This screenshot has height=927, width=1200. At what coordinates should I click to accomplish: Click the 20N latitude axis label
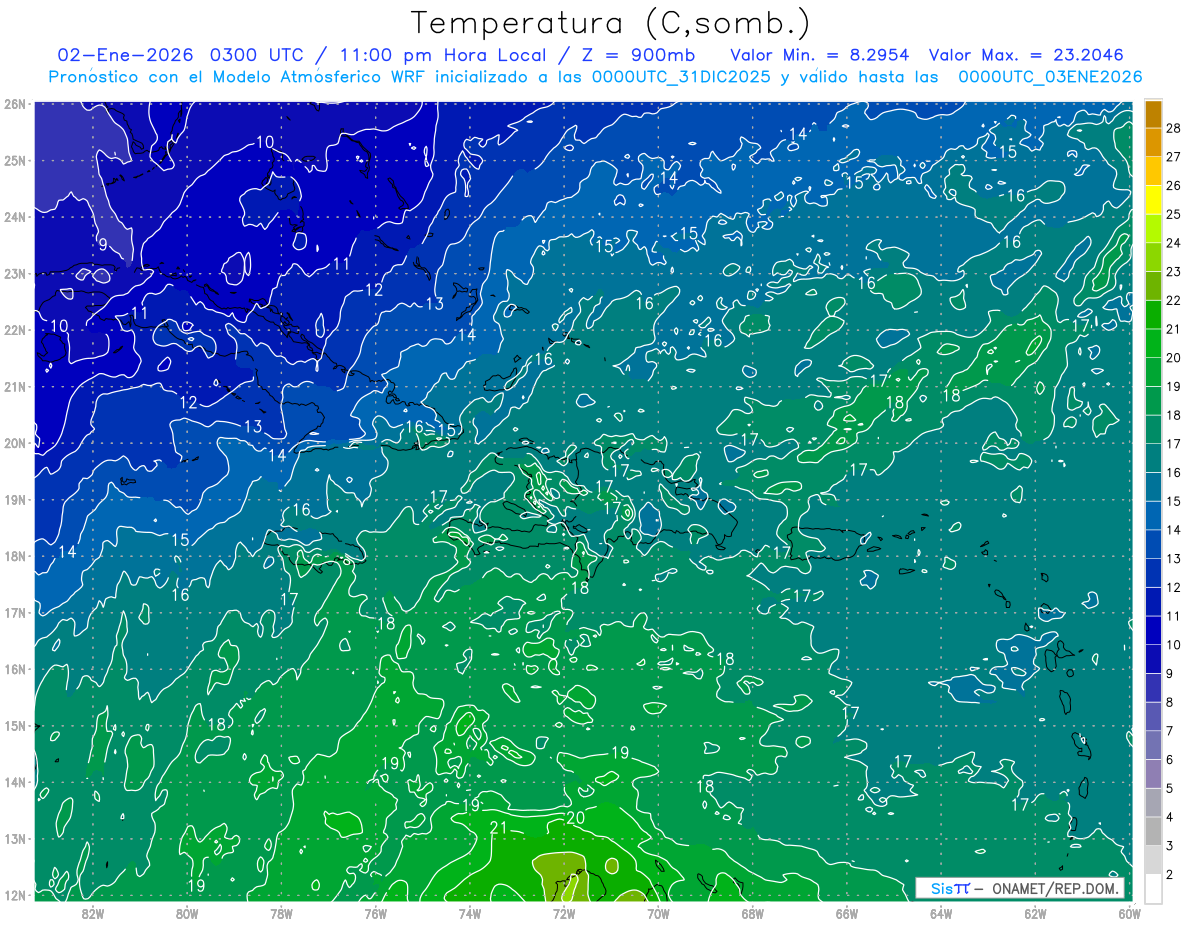(14, 443)
